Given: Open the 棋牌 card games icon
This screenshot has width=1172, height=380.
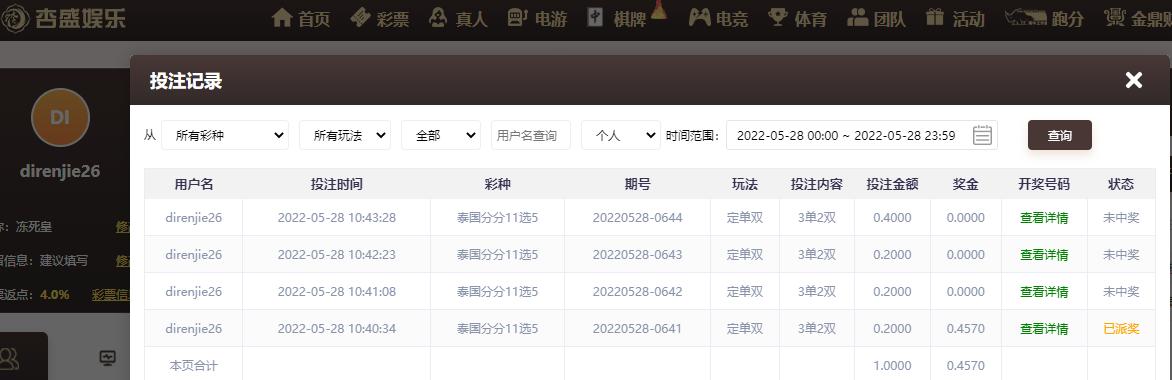Looking at the screenshot, I should tap(596, 18).
